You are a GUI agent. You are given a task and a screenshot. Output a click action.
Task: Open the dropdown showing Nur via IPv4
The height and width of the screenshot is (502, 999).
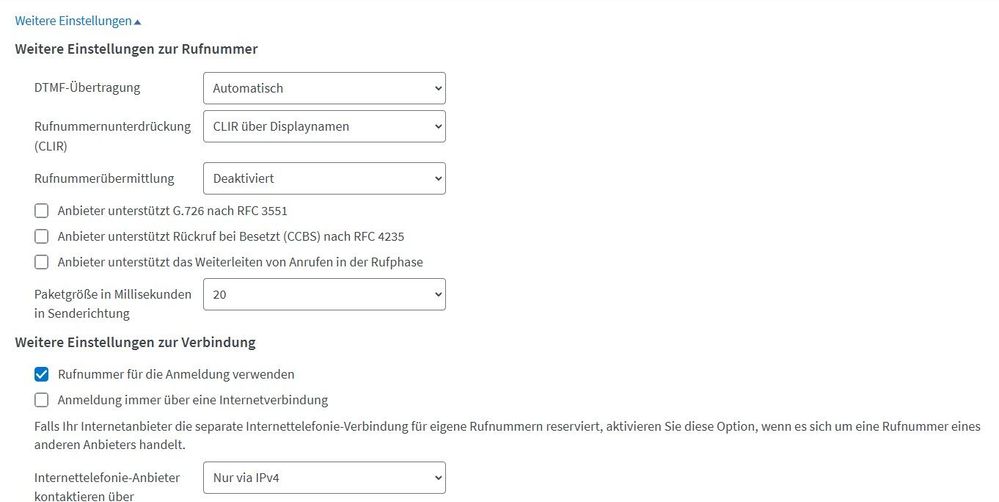(323, 477)
